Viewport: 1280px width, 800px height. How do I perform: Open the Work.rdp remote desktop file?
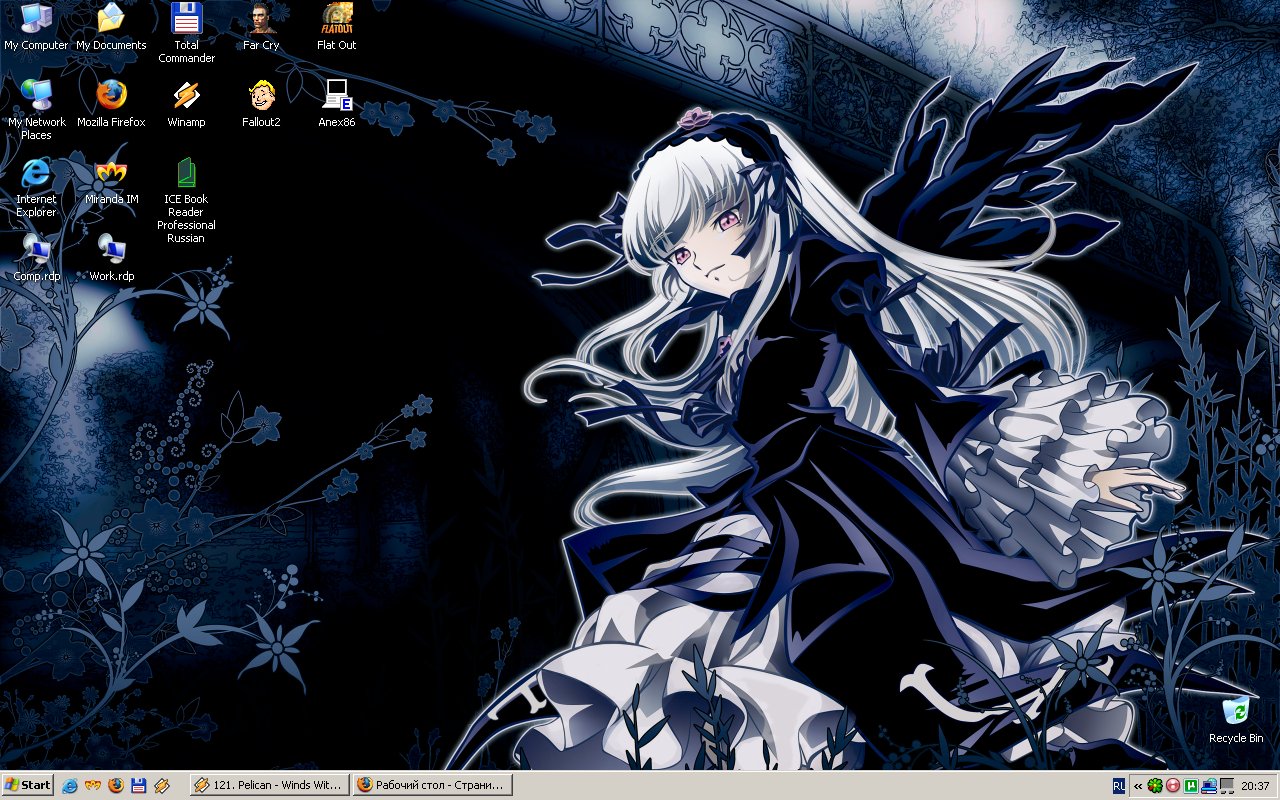tap(111, 250)
